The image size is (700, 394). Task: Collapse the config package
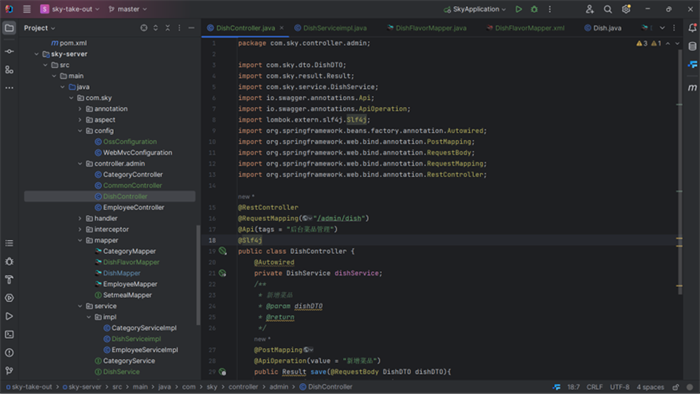(80, 131)
